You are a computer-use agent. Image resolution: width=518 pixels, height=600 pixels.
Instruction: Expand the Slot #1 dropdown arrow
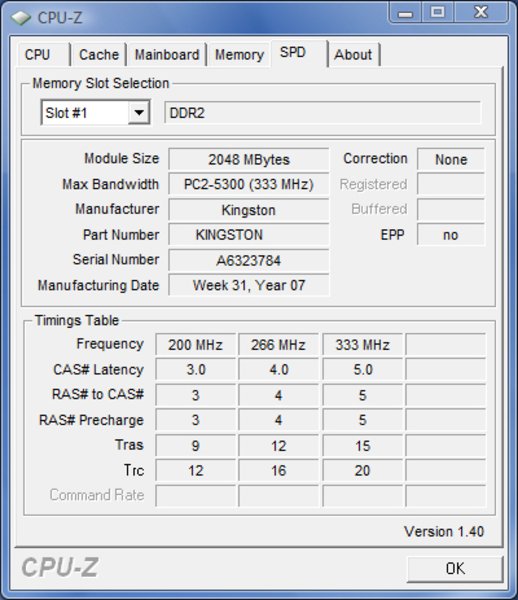(138, 112)
